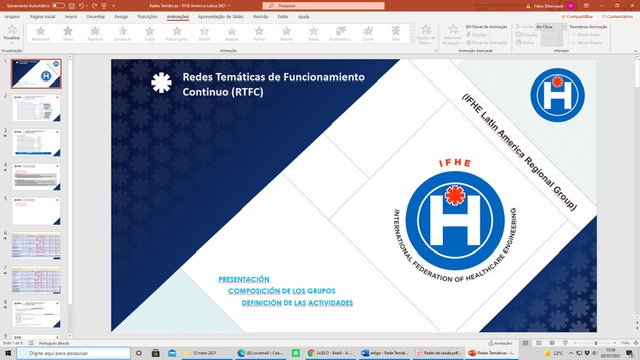Open Opções de Efeito dropdown
The width and height of the screenshot is (640, 360).
click(426, 35)
